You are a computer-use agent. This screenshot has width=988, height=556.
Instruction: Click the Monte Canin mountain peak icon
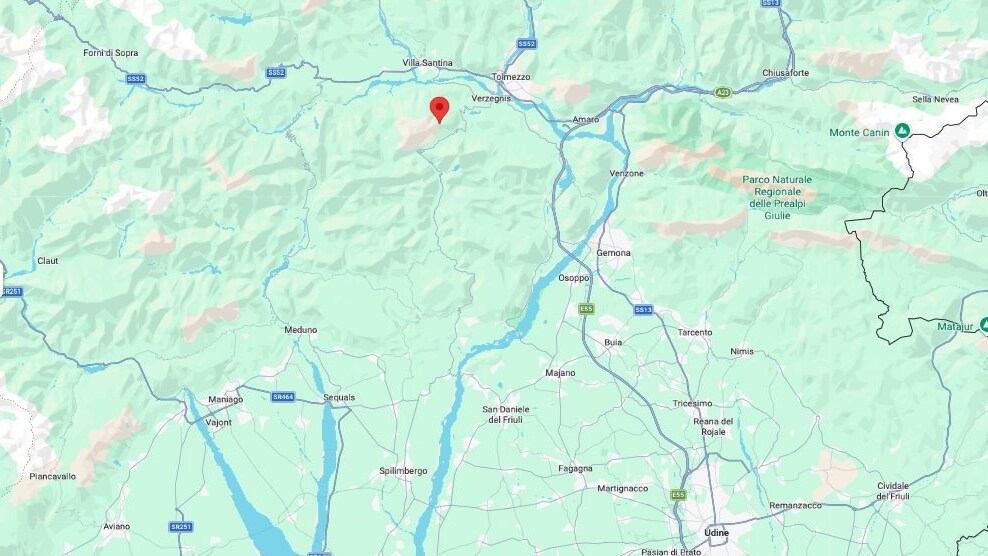coord(902,131)
